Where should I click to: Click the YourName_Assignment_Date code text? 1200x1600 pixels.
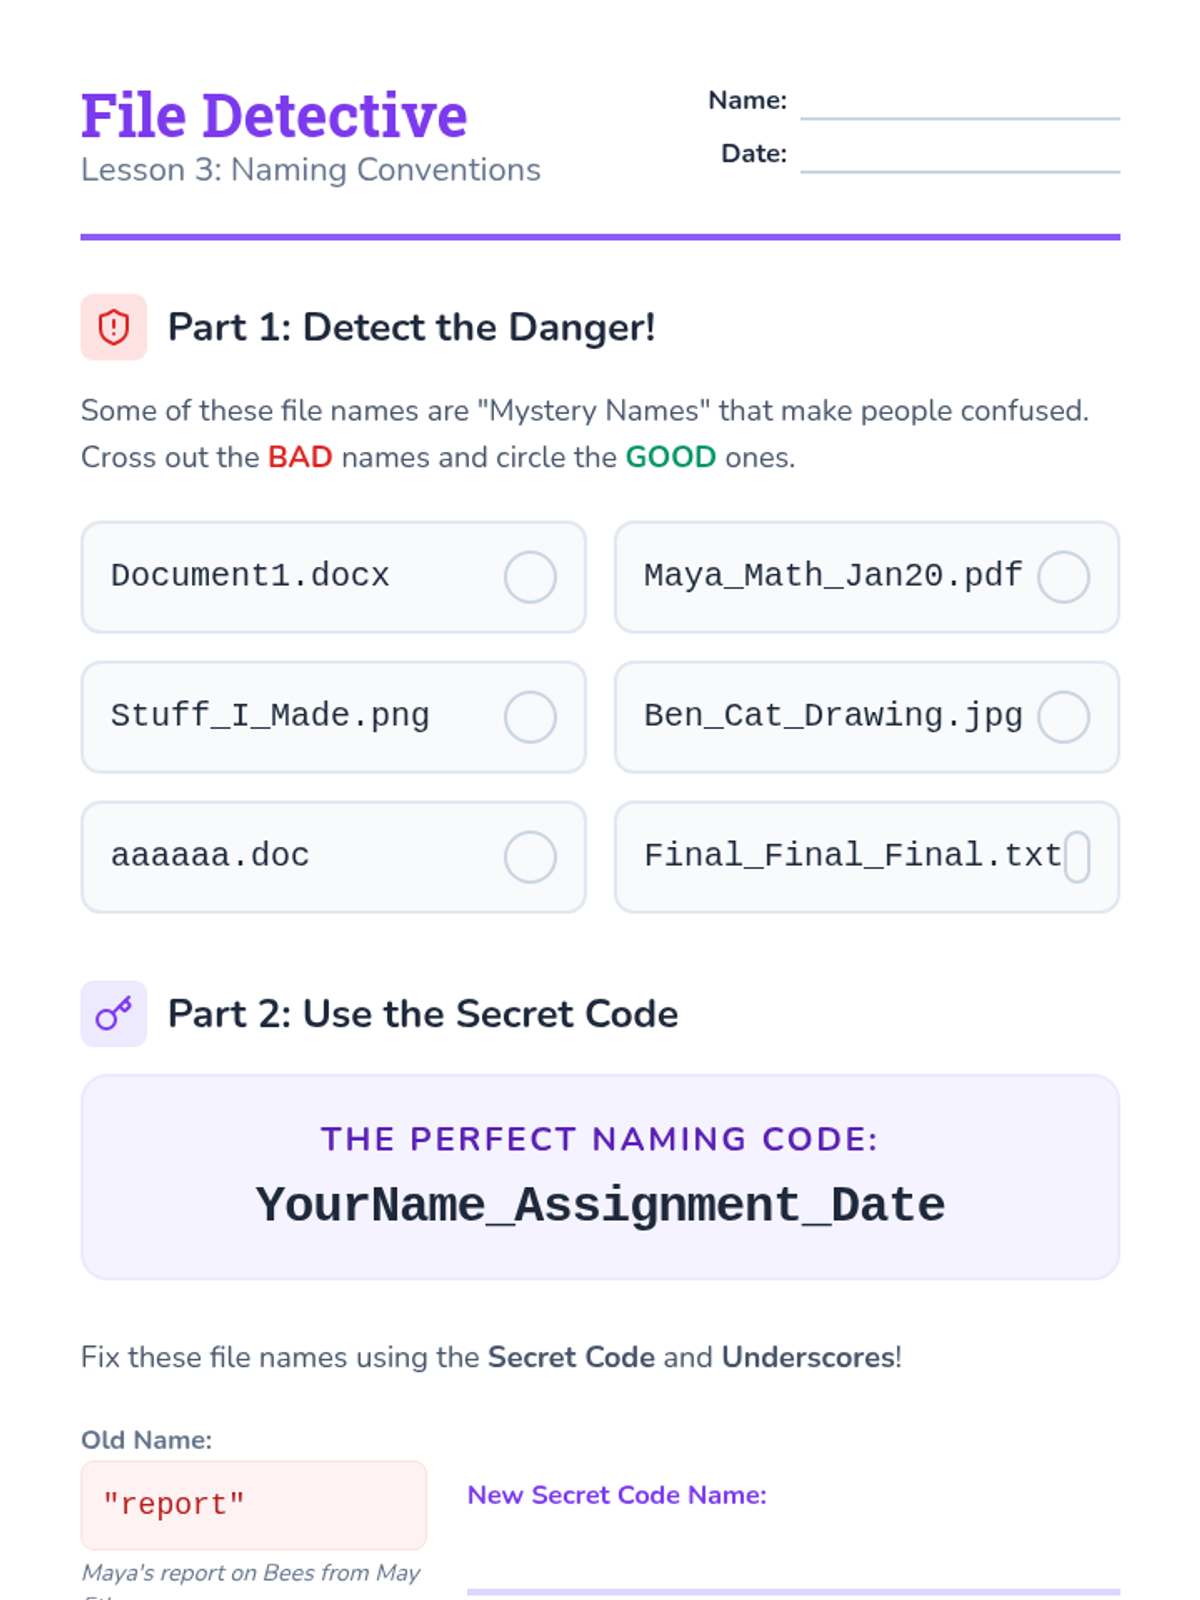[x=600, y=1205]
